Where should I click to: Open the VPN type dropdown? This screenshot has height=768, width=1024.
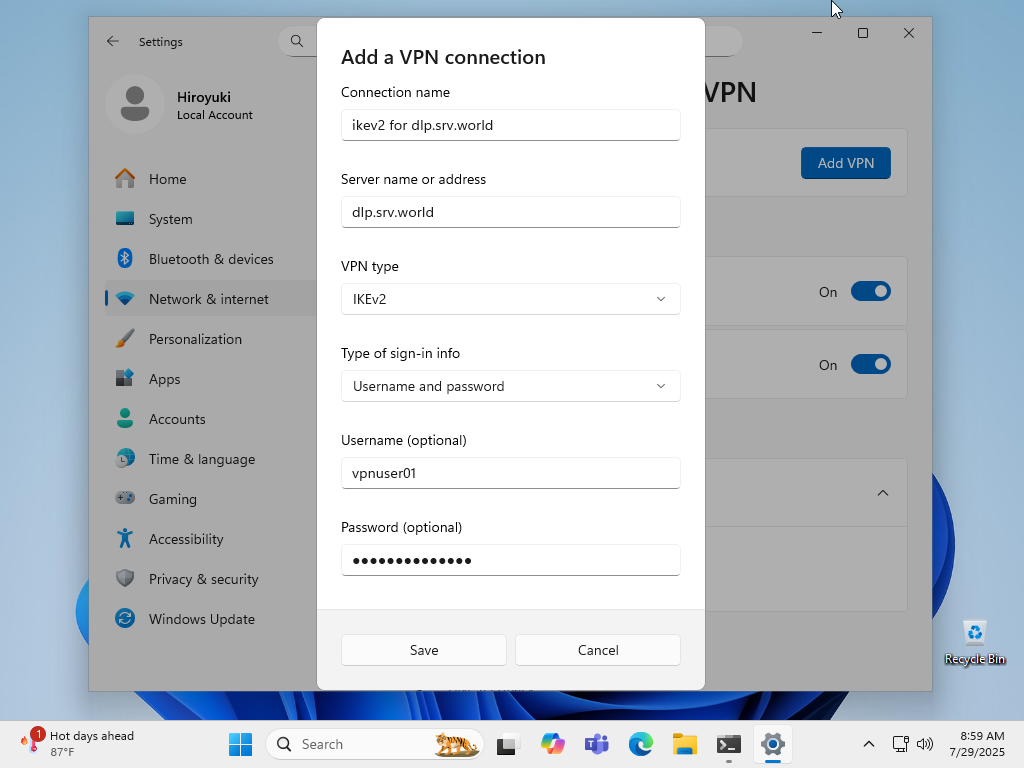point(511,299)
